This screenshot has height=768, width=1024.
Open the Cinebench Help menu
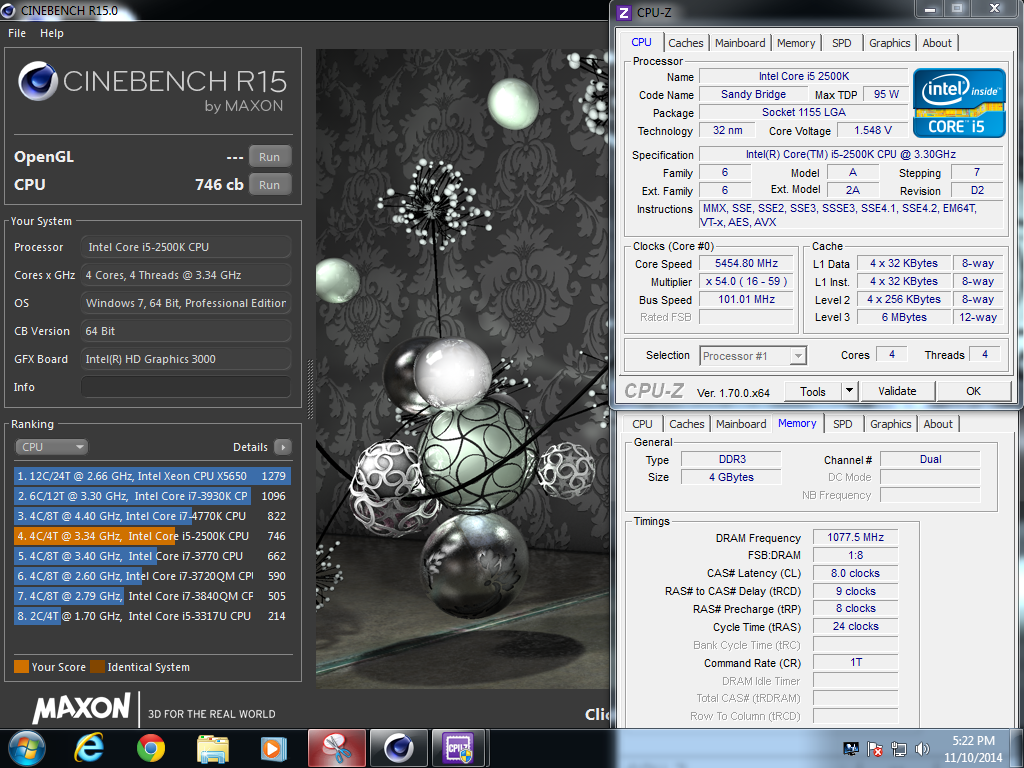(52, 33)
